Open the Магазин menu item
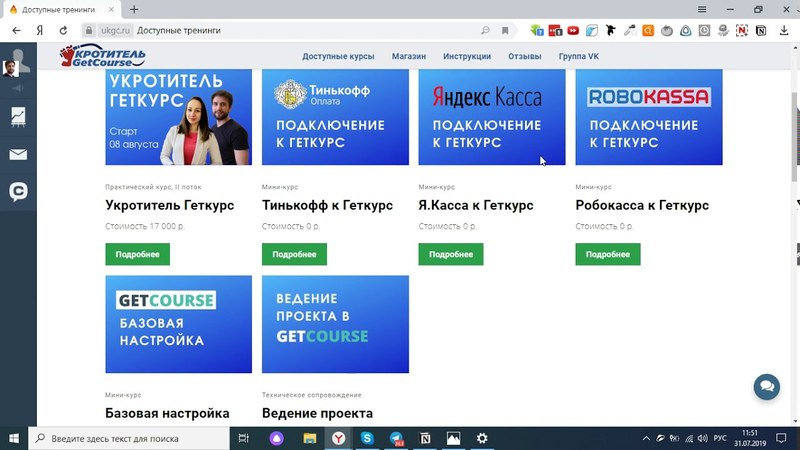This screenshot has width=800, height=450. (409, 56)
